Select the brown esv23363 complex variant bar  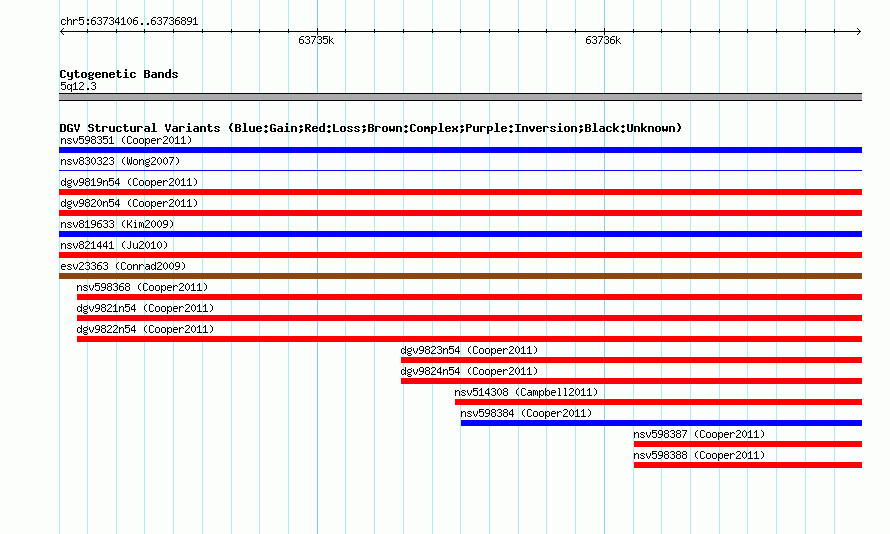460,276
